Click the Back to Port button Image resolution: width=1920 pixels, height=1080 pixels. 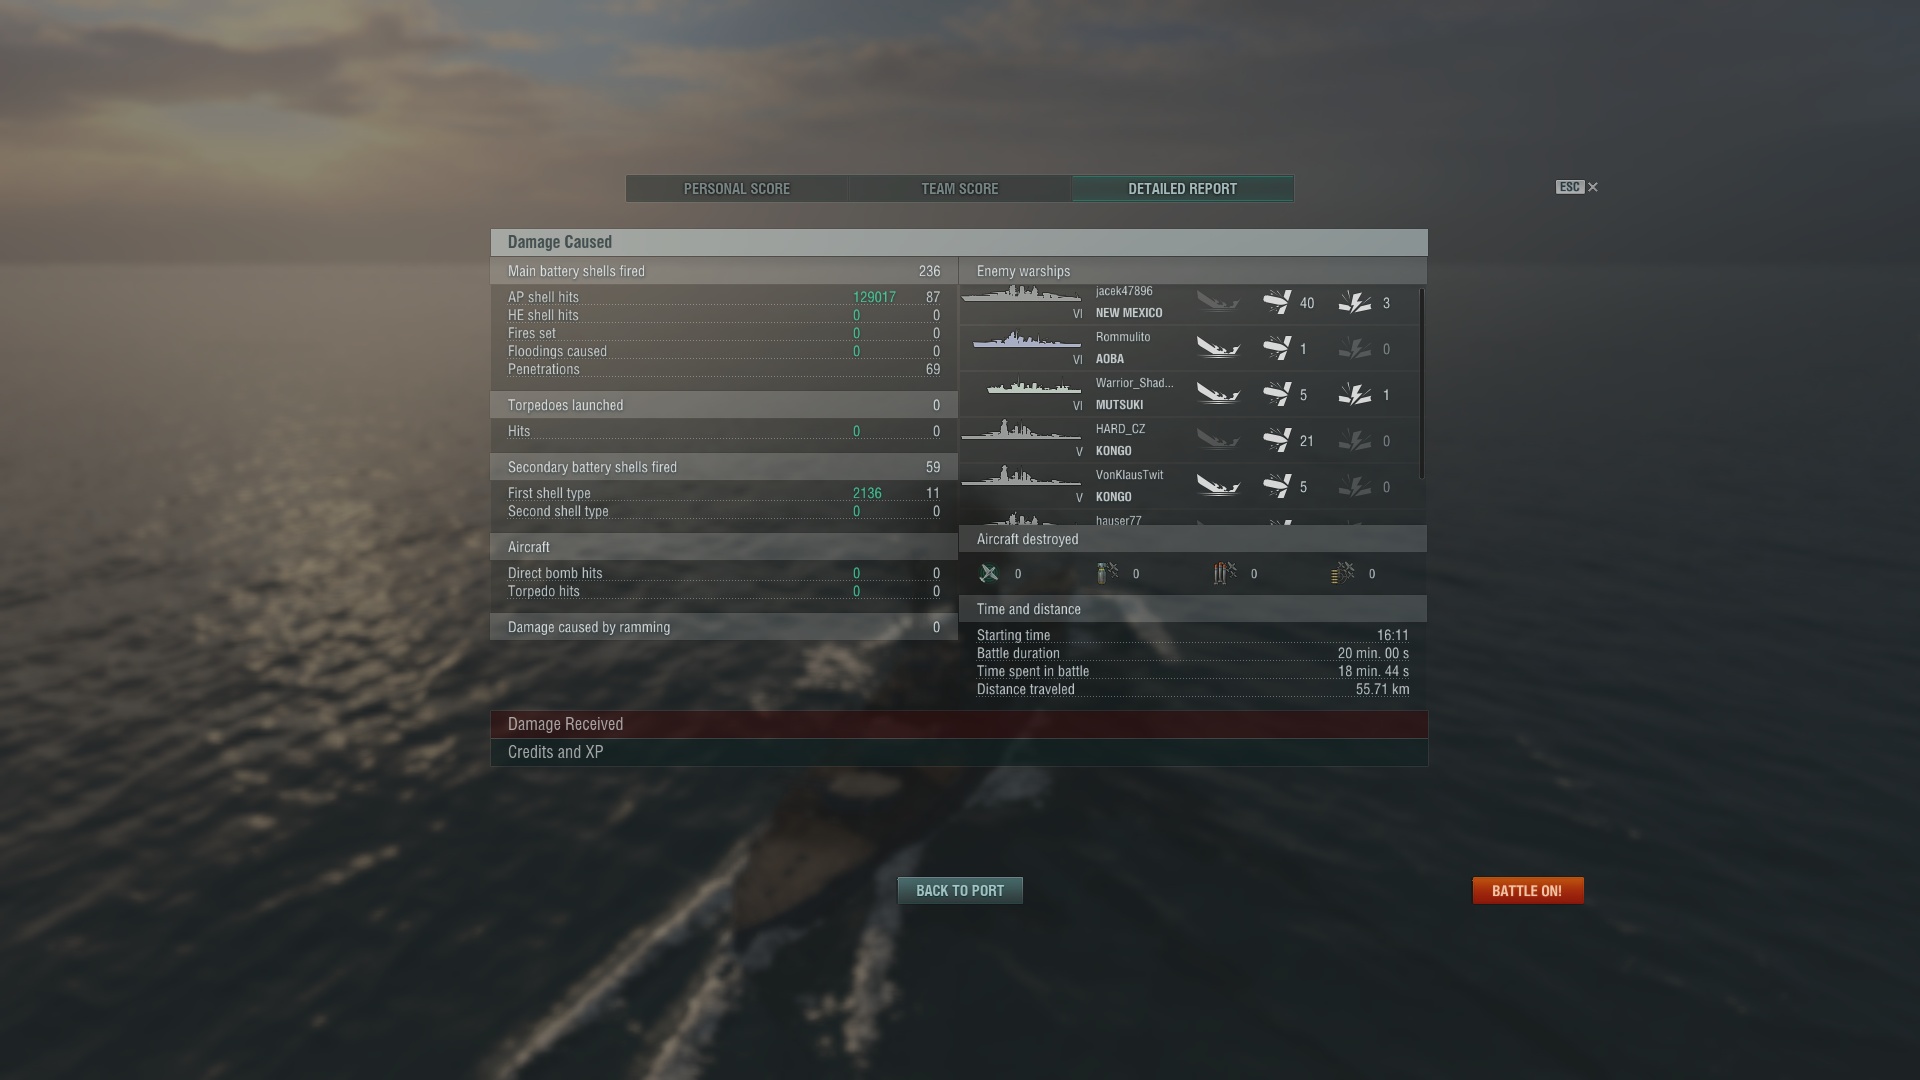(x=960, y=891)
